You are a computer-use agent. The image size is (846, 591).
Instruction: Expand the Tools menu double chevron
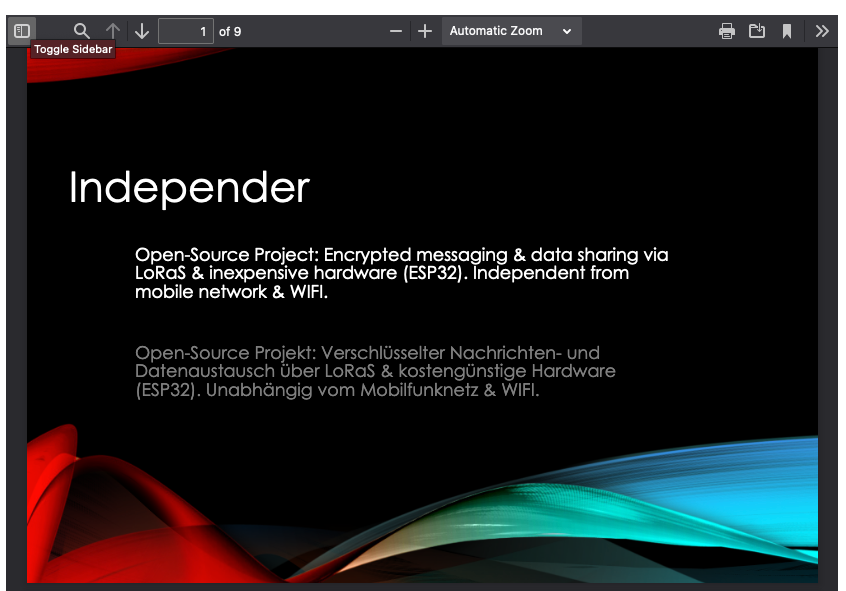[822, 31]
